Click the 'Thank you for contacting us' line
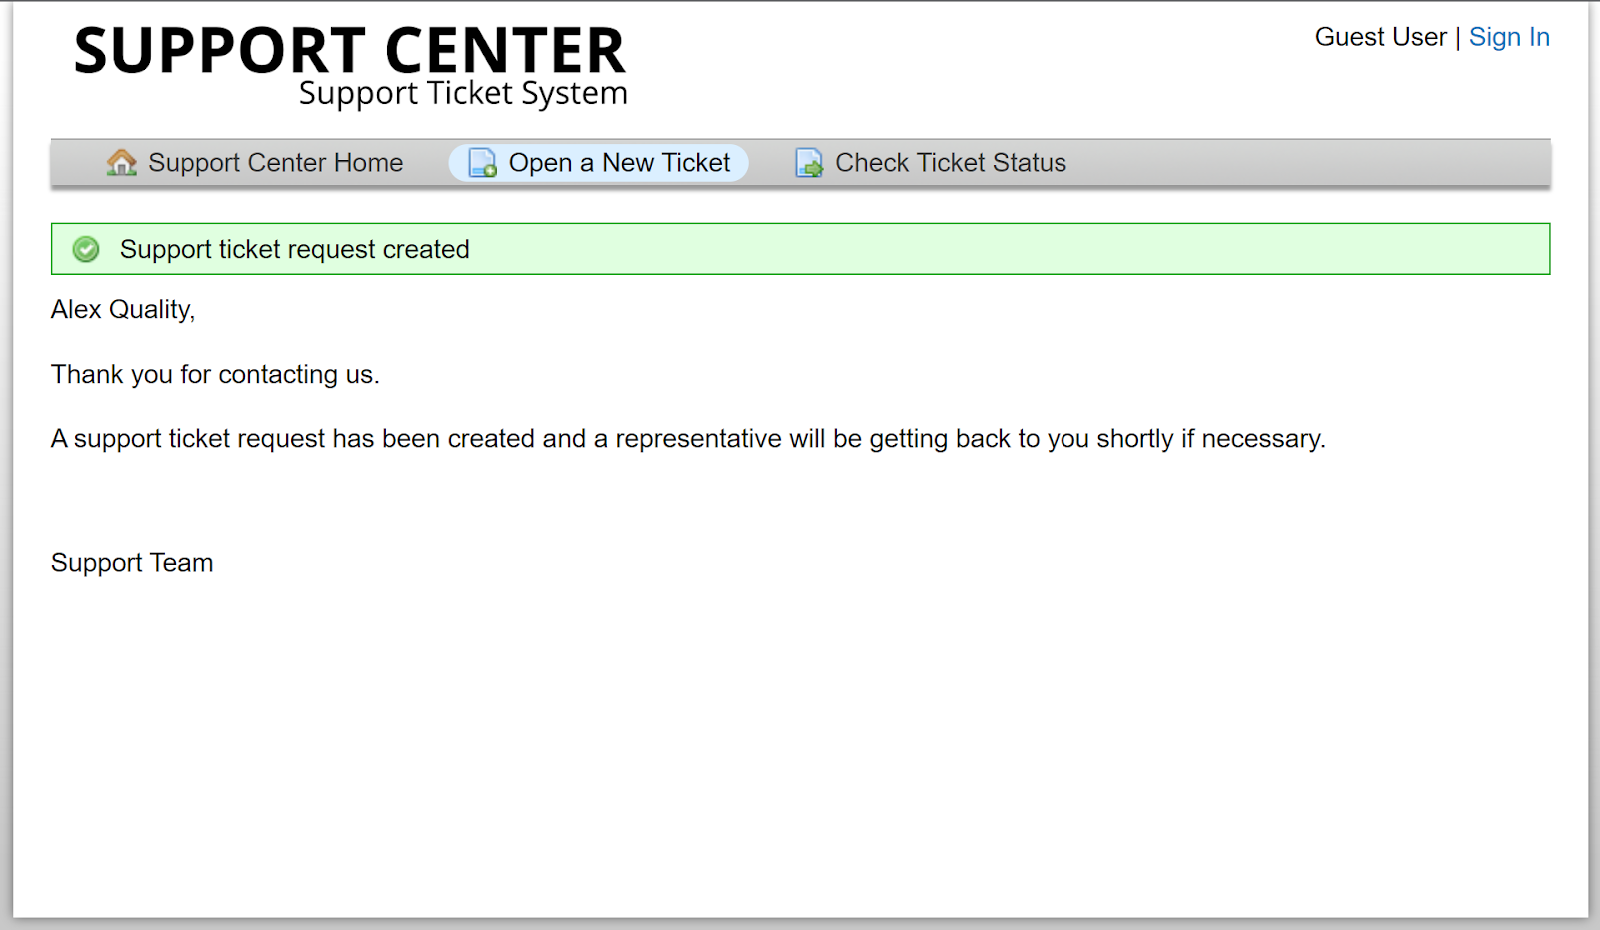The image size is (1600, 930). point(215,375)
